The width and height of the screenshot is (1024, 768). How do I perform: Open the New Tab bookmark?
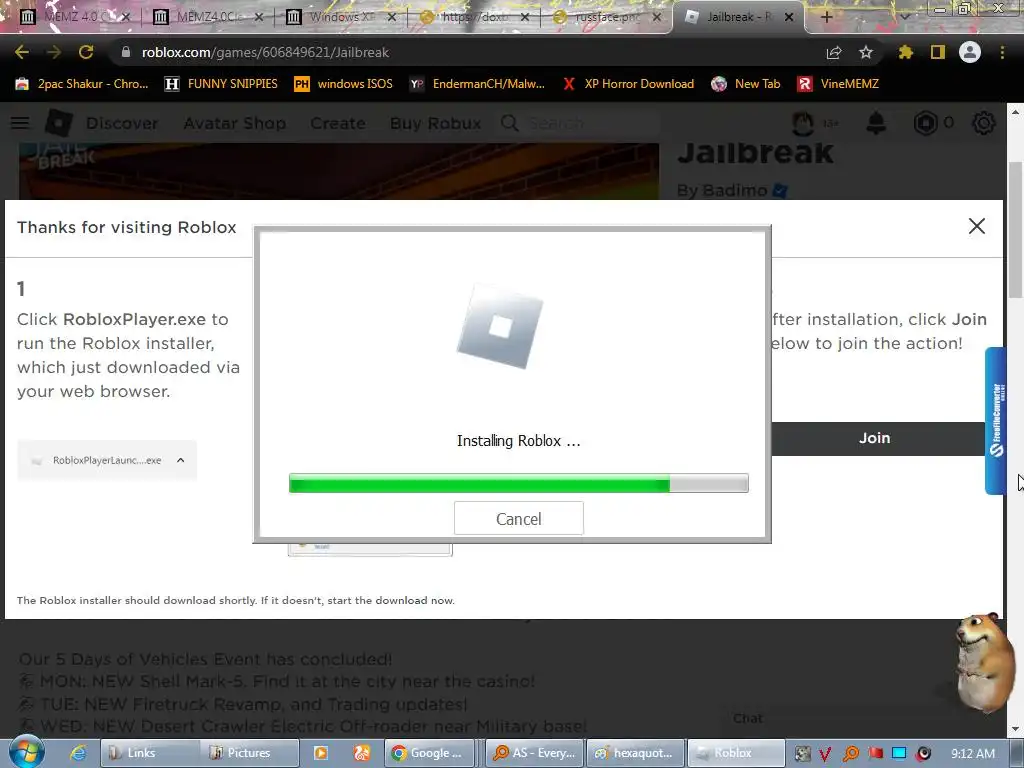click(x=746, y=84)
